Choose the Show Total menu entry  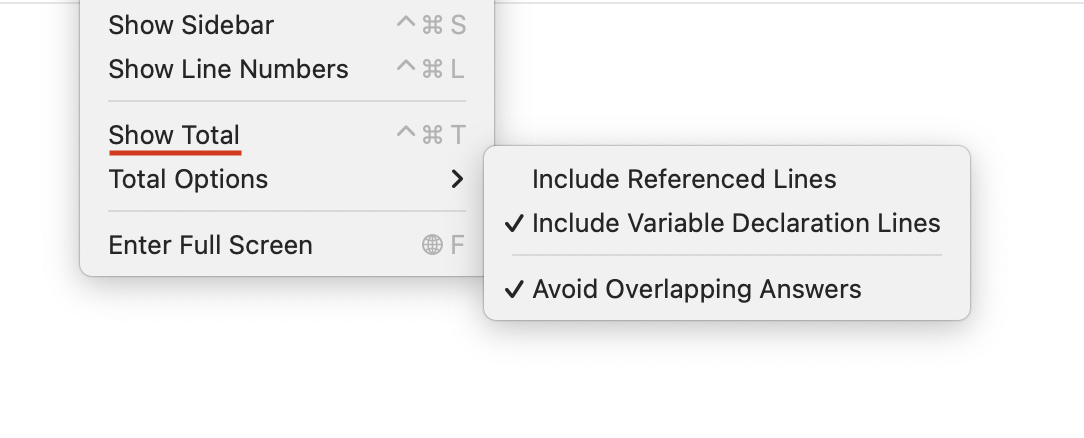(287, 135)
